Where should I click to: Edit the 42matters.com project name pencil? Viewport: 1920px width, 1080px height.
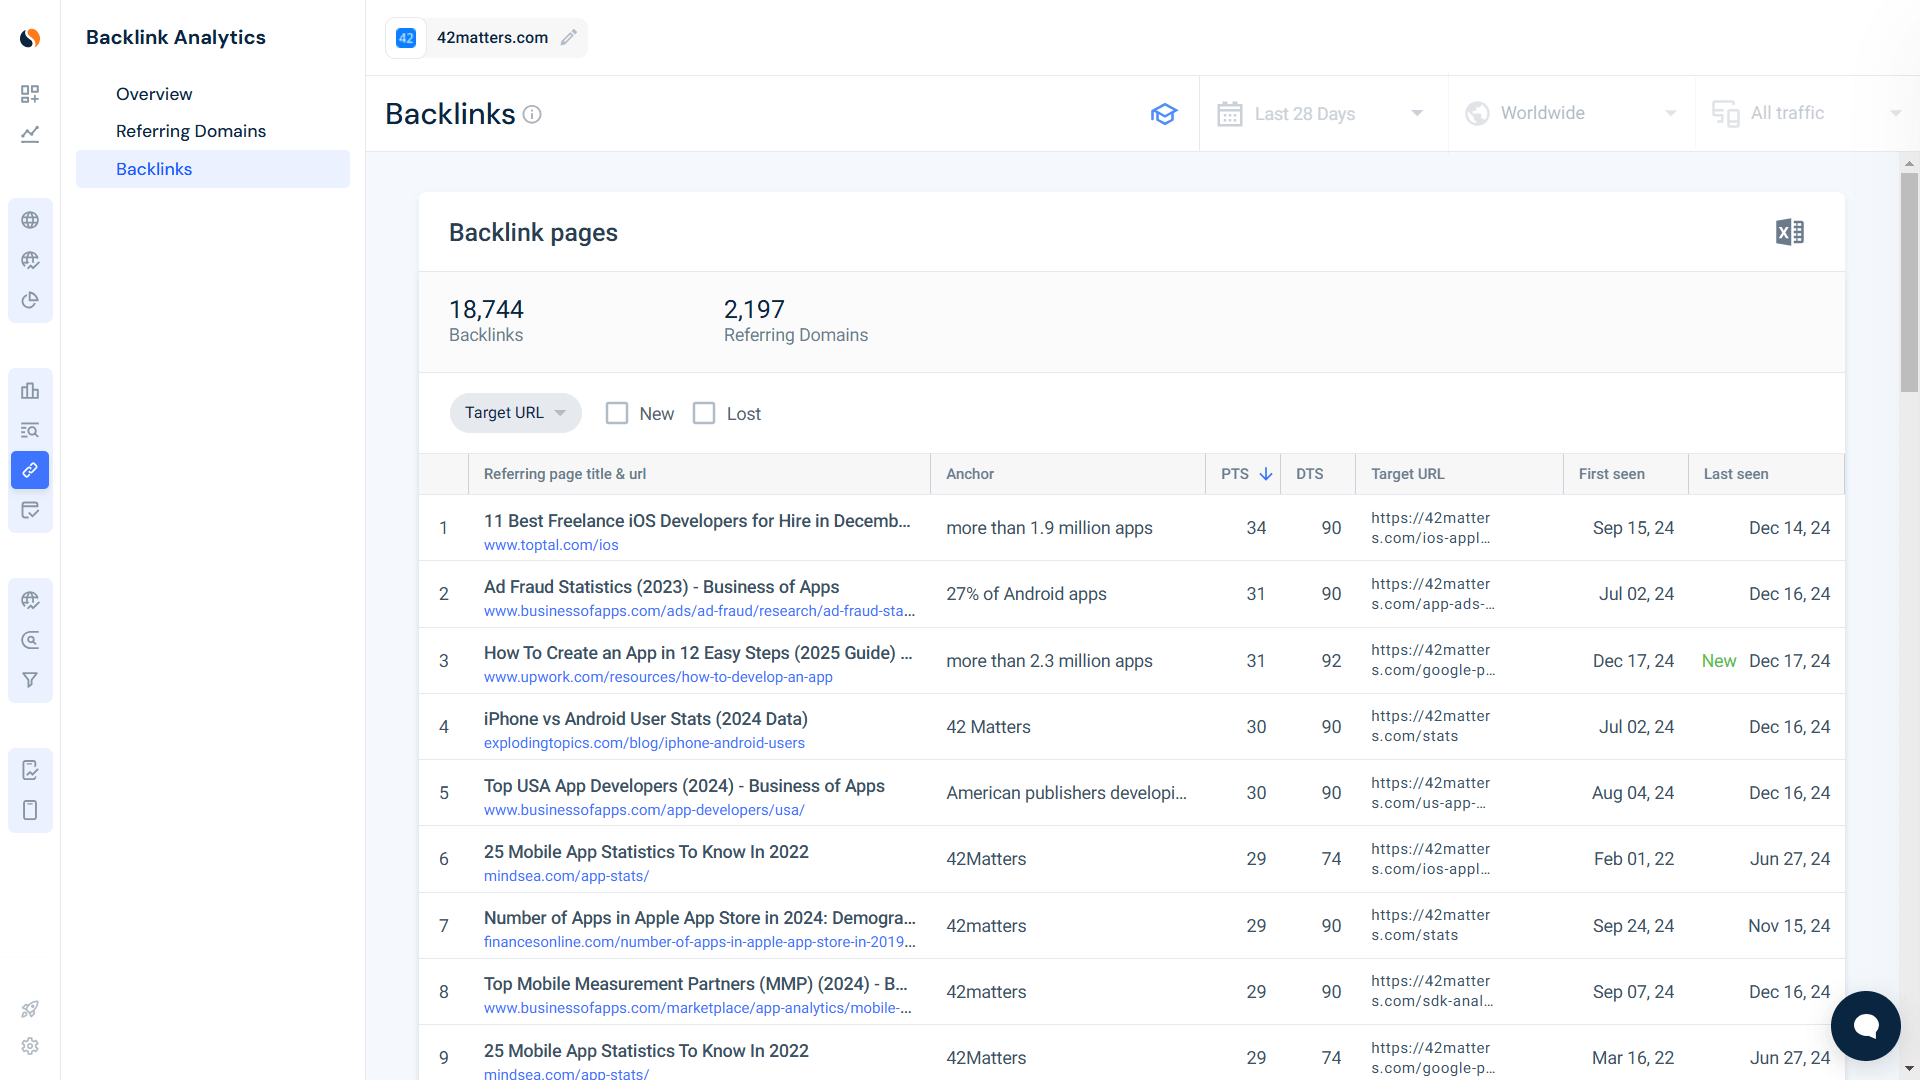pyautogui.click(x=569, y=37)
